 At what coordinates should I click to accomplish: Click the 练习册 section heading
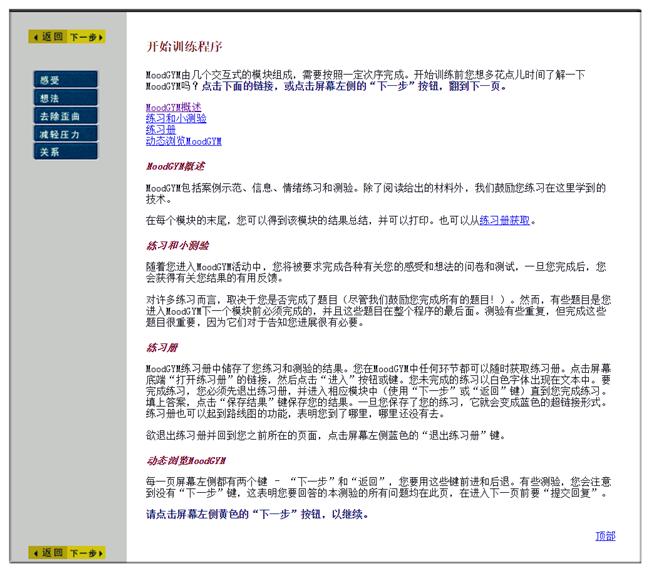(162, 347)
